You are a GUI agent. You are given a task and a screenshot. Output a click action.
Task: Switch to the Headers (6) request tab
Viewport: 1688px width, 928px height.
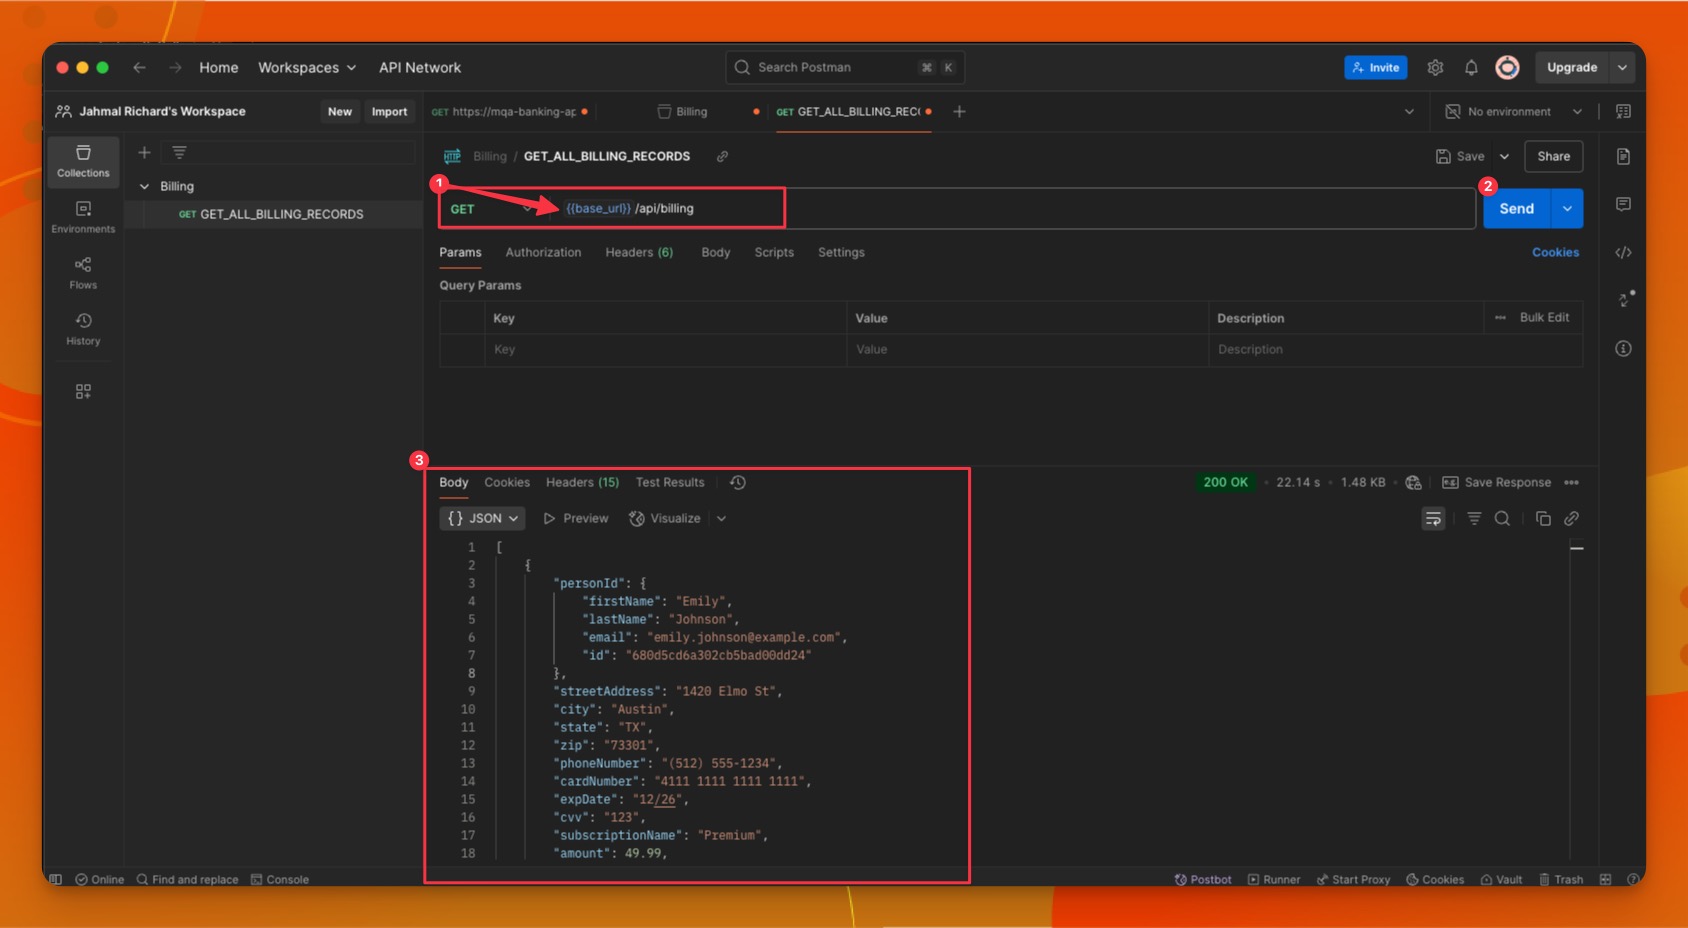(x=639, y=252)
